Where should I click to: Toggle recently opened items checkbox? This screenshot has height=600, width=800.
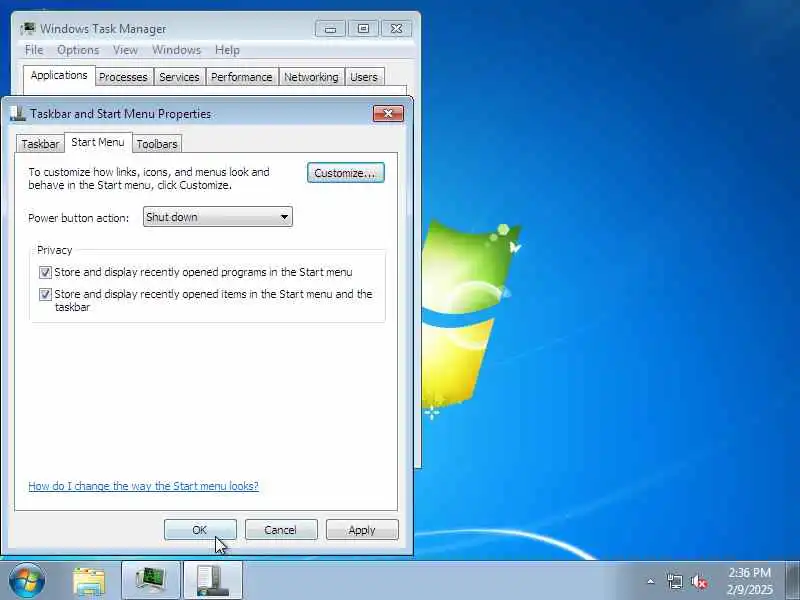(x=45, y=294)
